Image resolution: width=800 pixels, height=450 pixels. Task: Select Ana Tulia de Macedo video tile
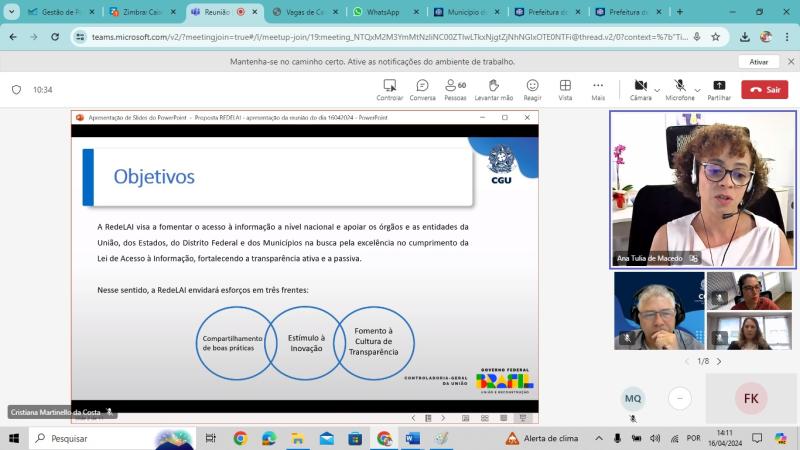click(x=703, y=189)
